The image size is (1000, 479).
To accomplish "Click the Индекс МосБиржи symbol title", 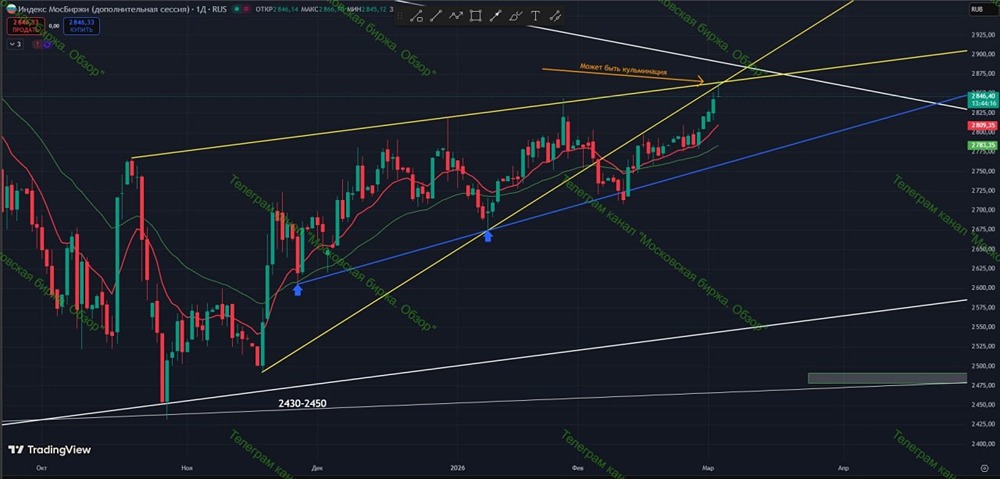I will coord(104,10).
